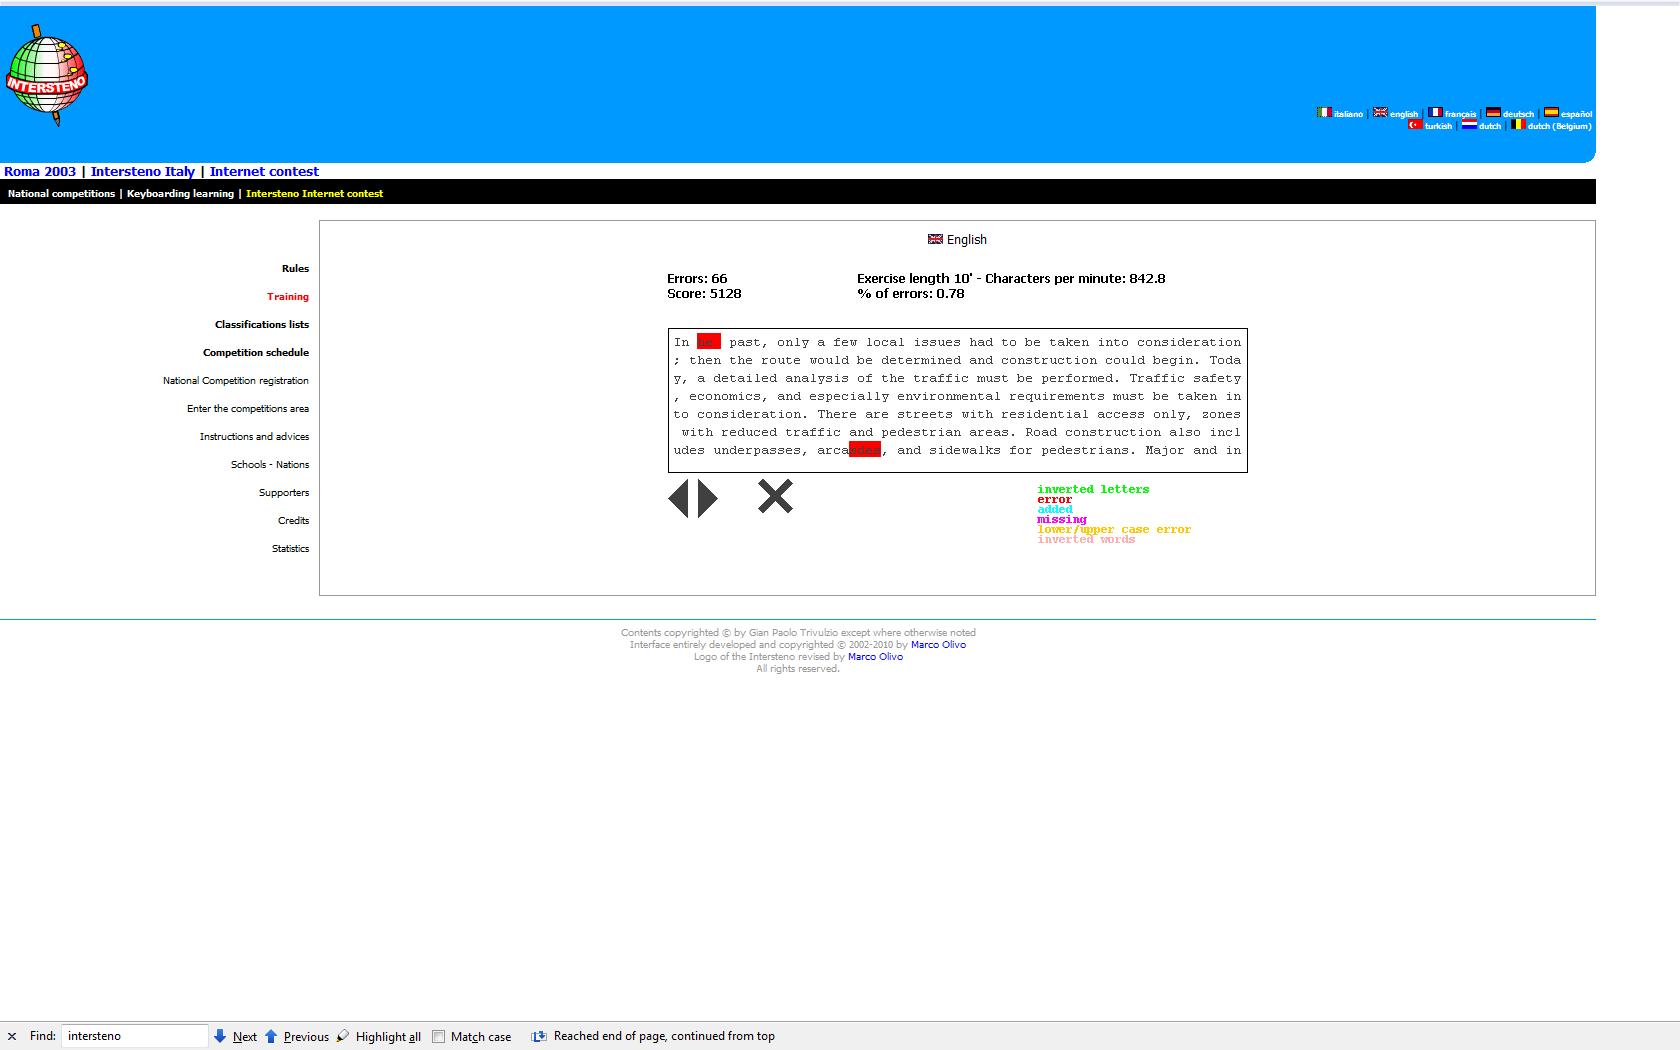Screen dimensions: 1680x1050
Task: Select the english language flag
Action: tap(1380, 113)
